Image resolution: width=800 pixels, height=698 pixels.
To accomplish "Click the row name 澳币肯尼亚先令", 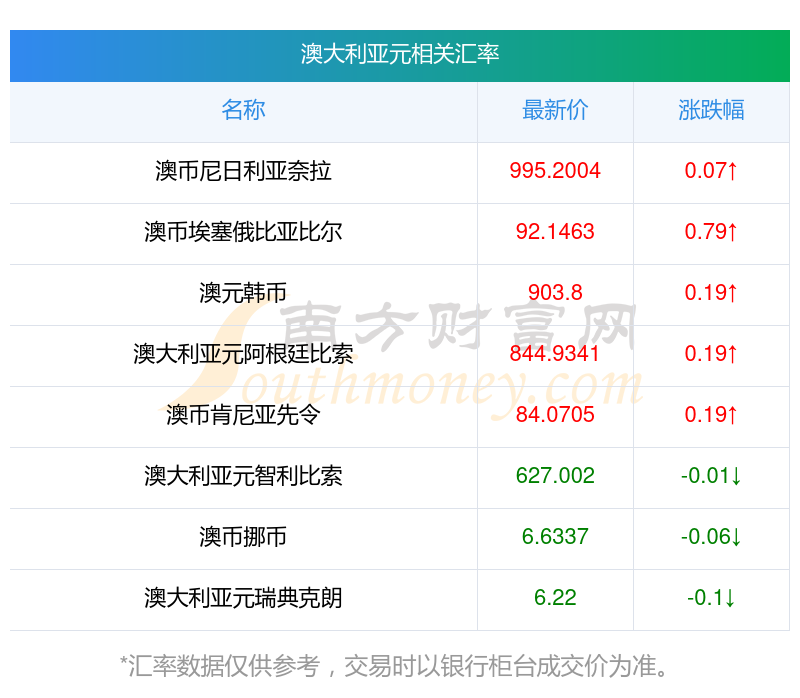I will (243, 415).
